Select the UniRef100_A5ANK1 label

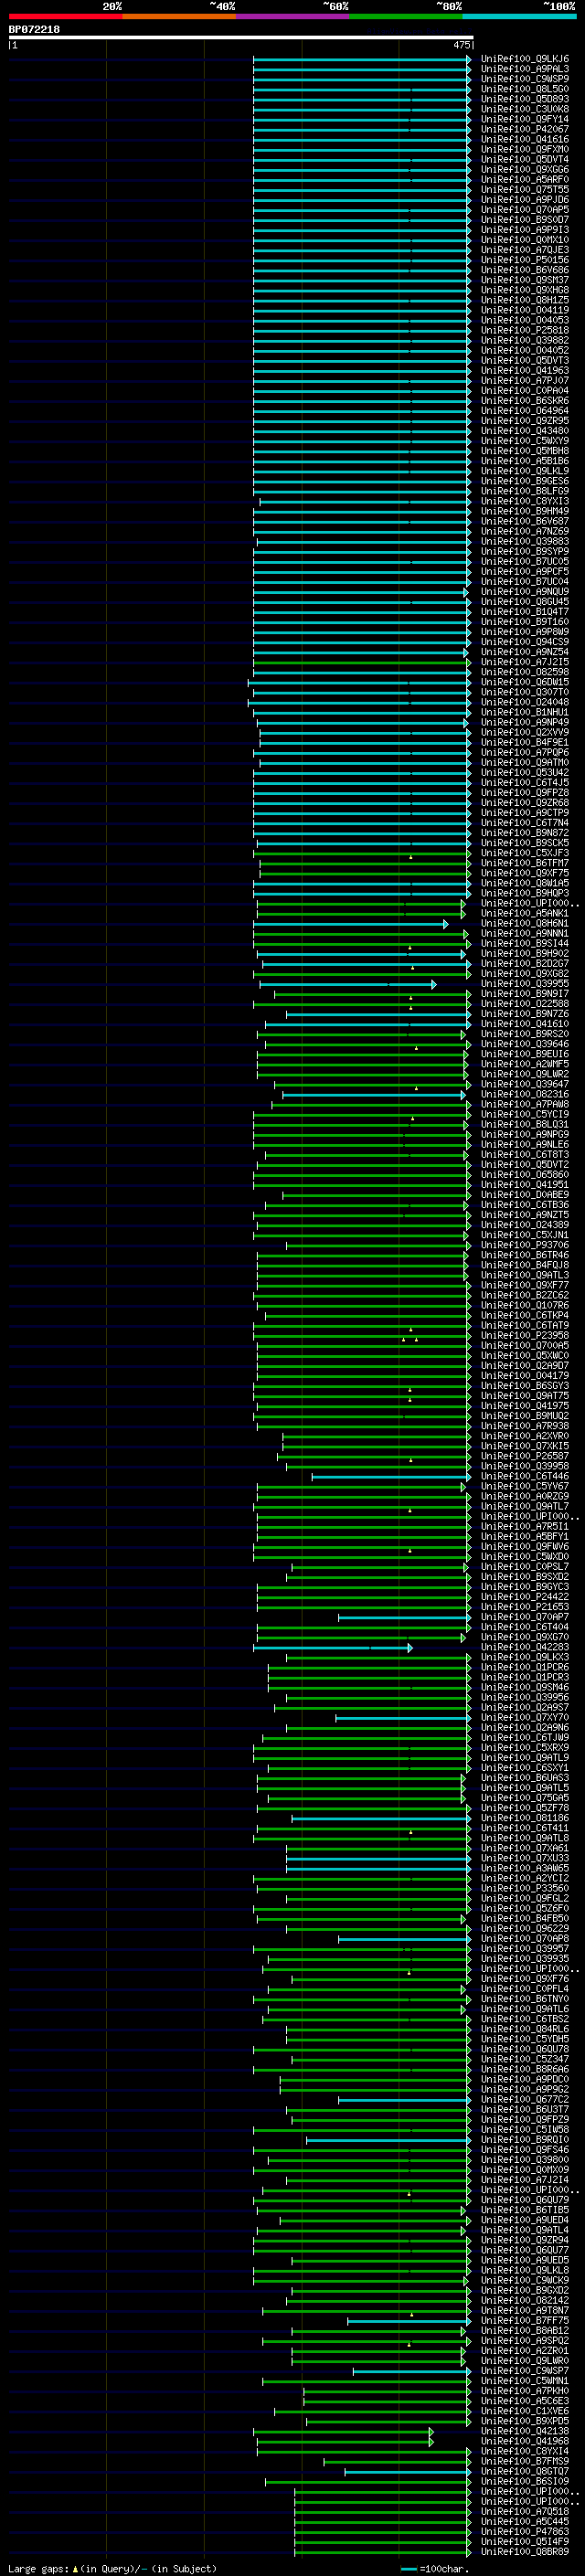pyautogui.click(x=525, y=913)
